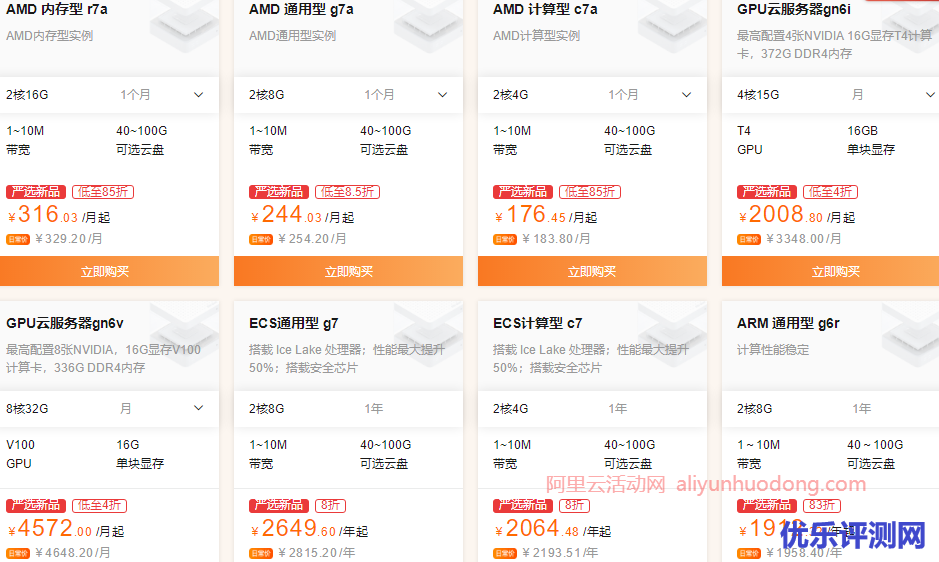This screenshot has width=939, height=562.
Task: Expand the 8核32G dropdown arrow on gn6v
Action: point(198,409)
